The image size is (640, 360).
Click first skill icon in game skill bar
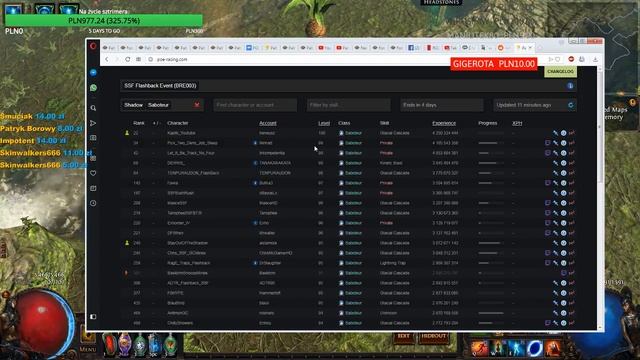[x=479, y=348]
